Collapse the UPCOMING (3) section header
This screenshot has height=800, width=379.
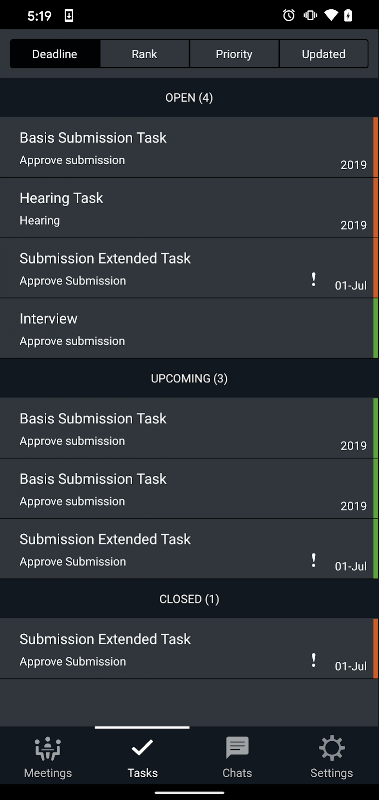click(x=189, y=378)
